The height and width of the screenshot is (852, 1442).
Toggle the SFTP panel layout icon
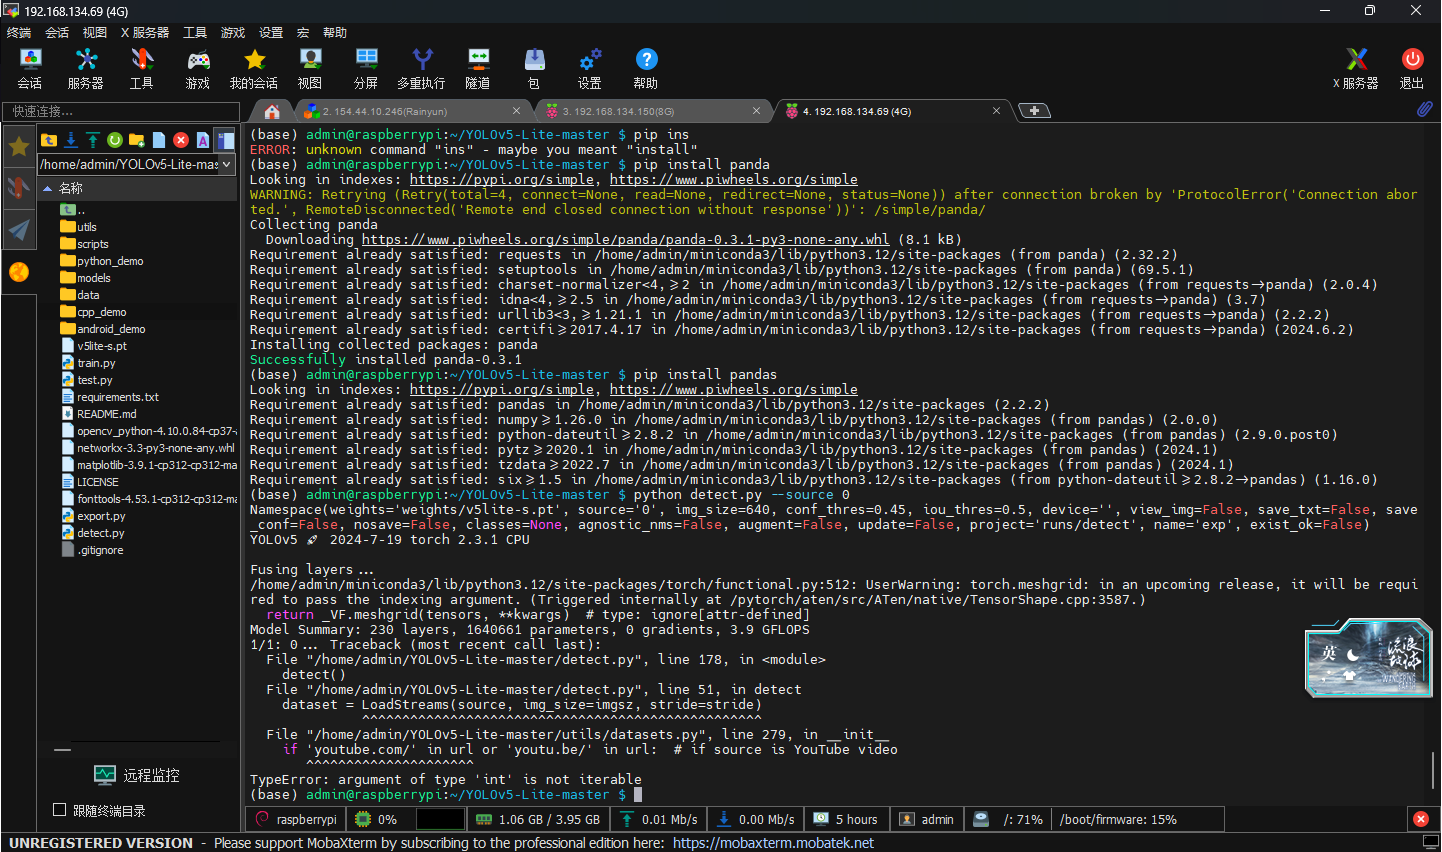(226, 140)
